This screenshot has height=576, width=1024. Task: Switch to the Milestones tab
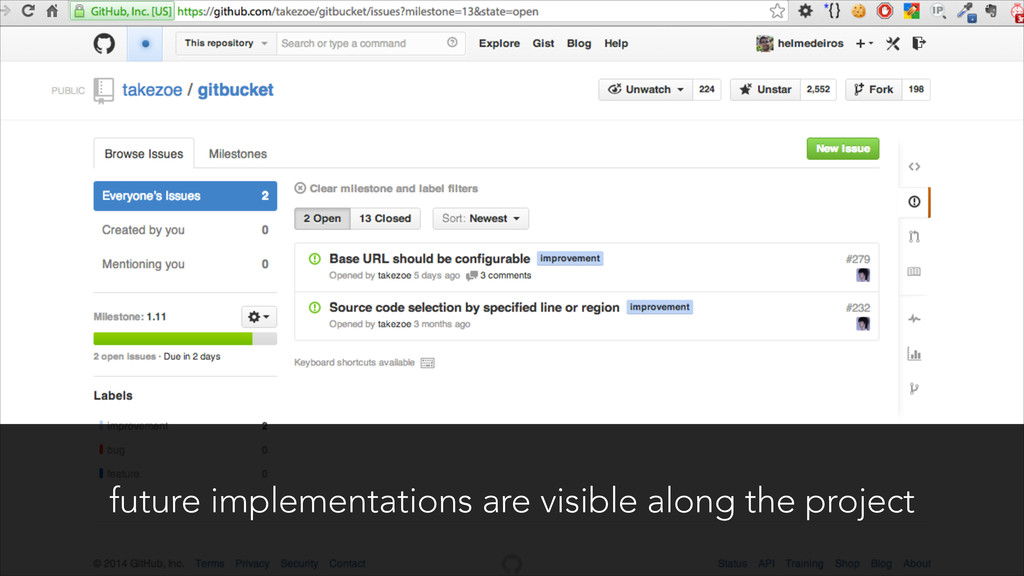pyautogui.click(x=237, y=154)
